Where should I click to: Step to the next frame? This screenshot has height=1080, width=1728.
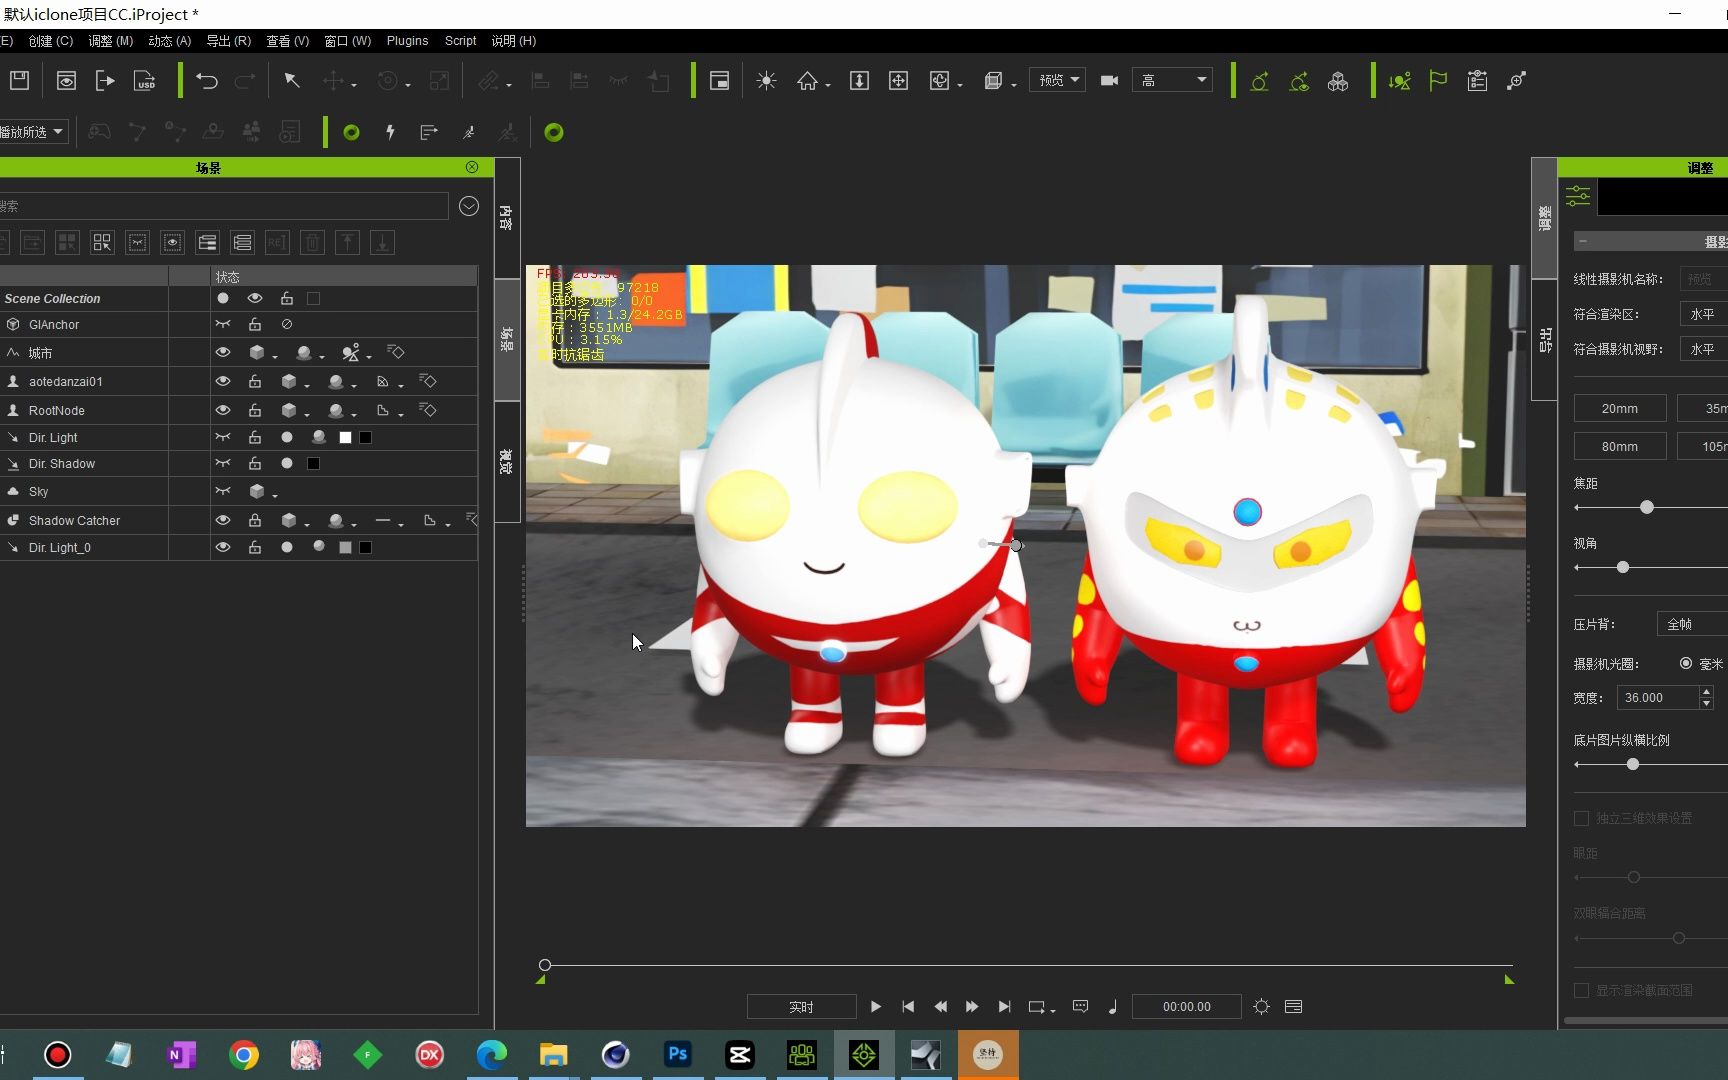pyautogui.click(x=972, y=1007)
